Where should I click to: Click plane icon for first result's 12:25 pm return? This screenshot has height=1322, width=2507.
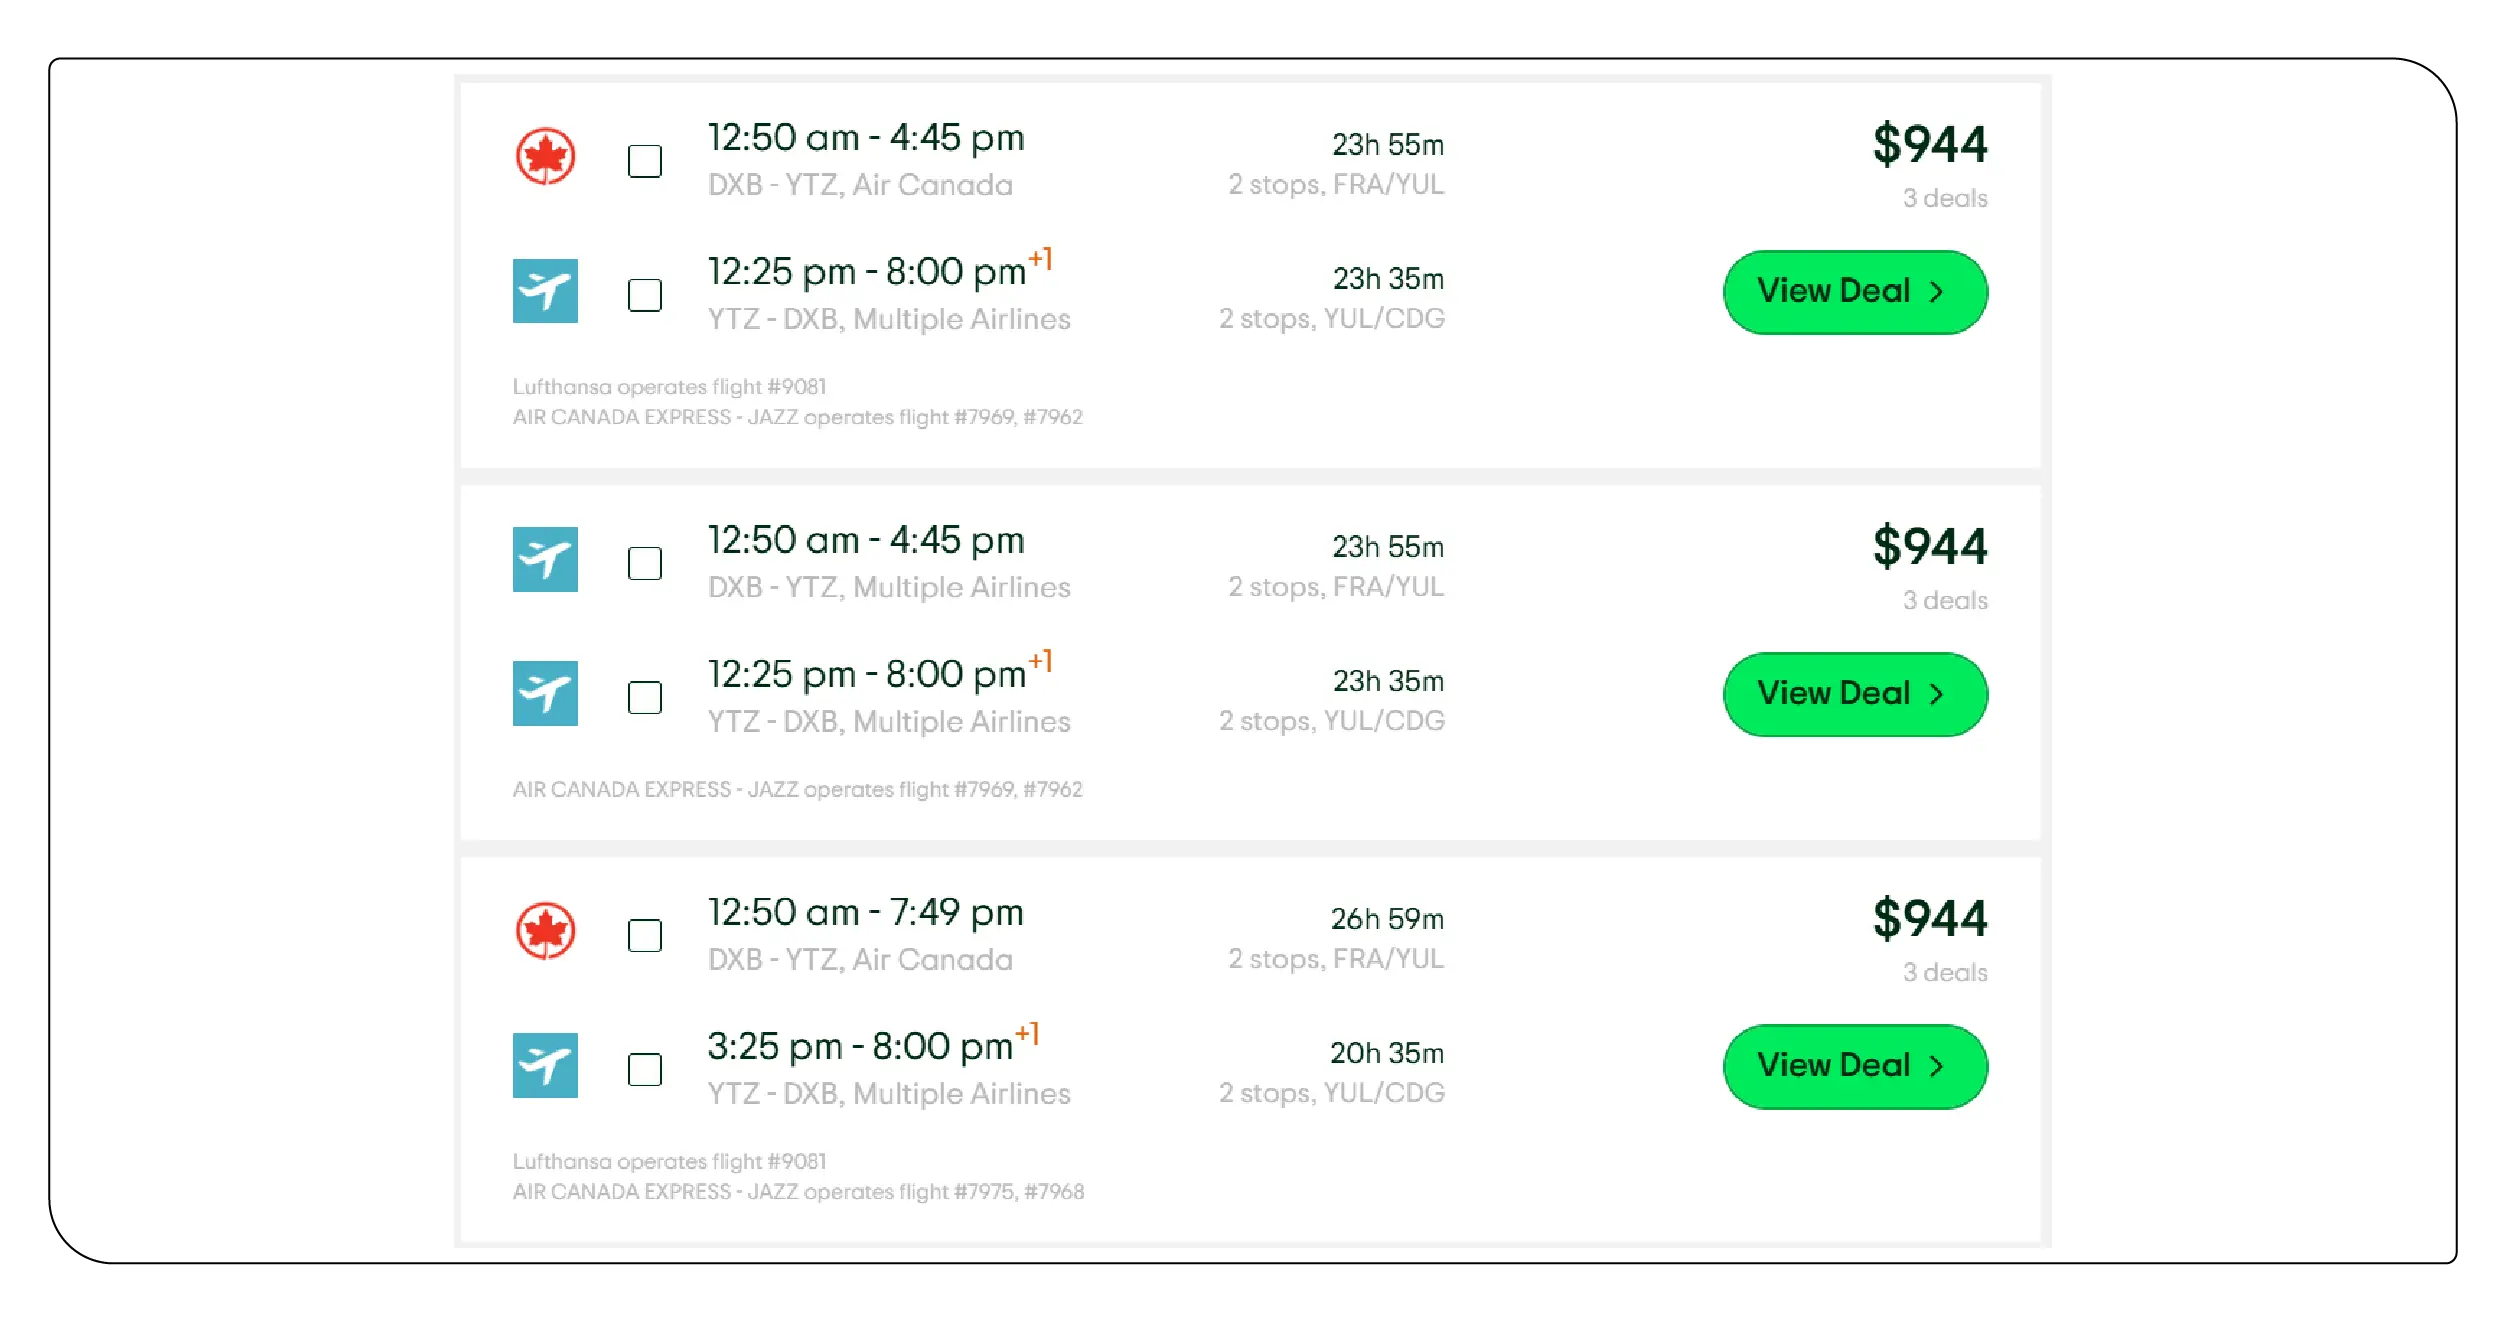click(x=545, y=291)
